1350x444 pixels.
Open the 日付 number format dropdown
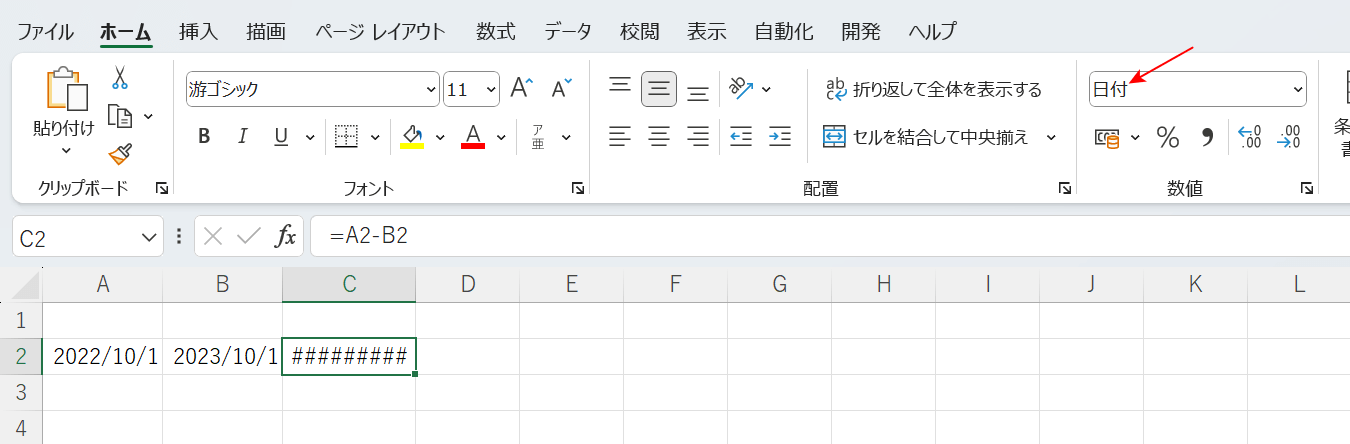[1298, 90]
